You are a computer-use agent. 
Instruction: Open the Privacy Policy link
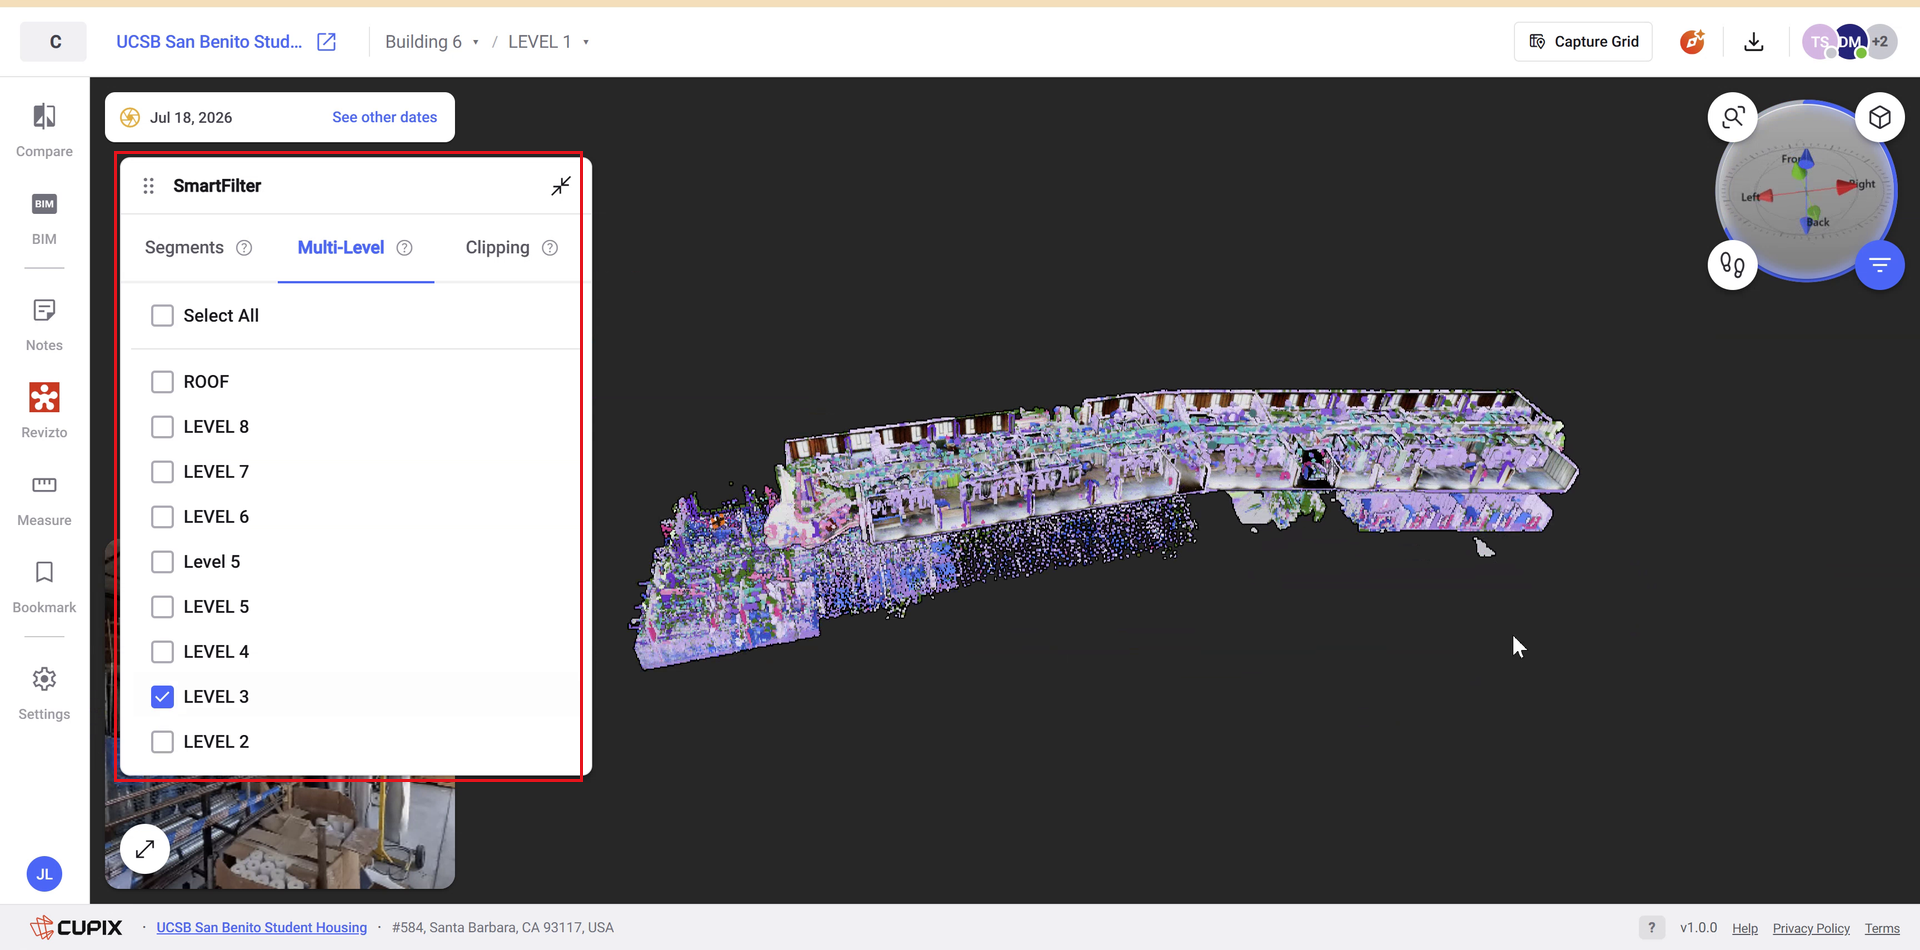[x=1811, y=928]
